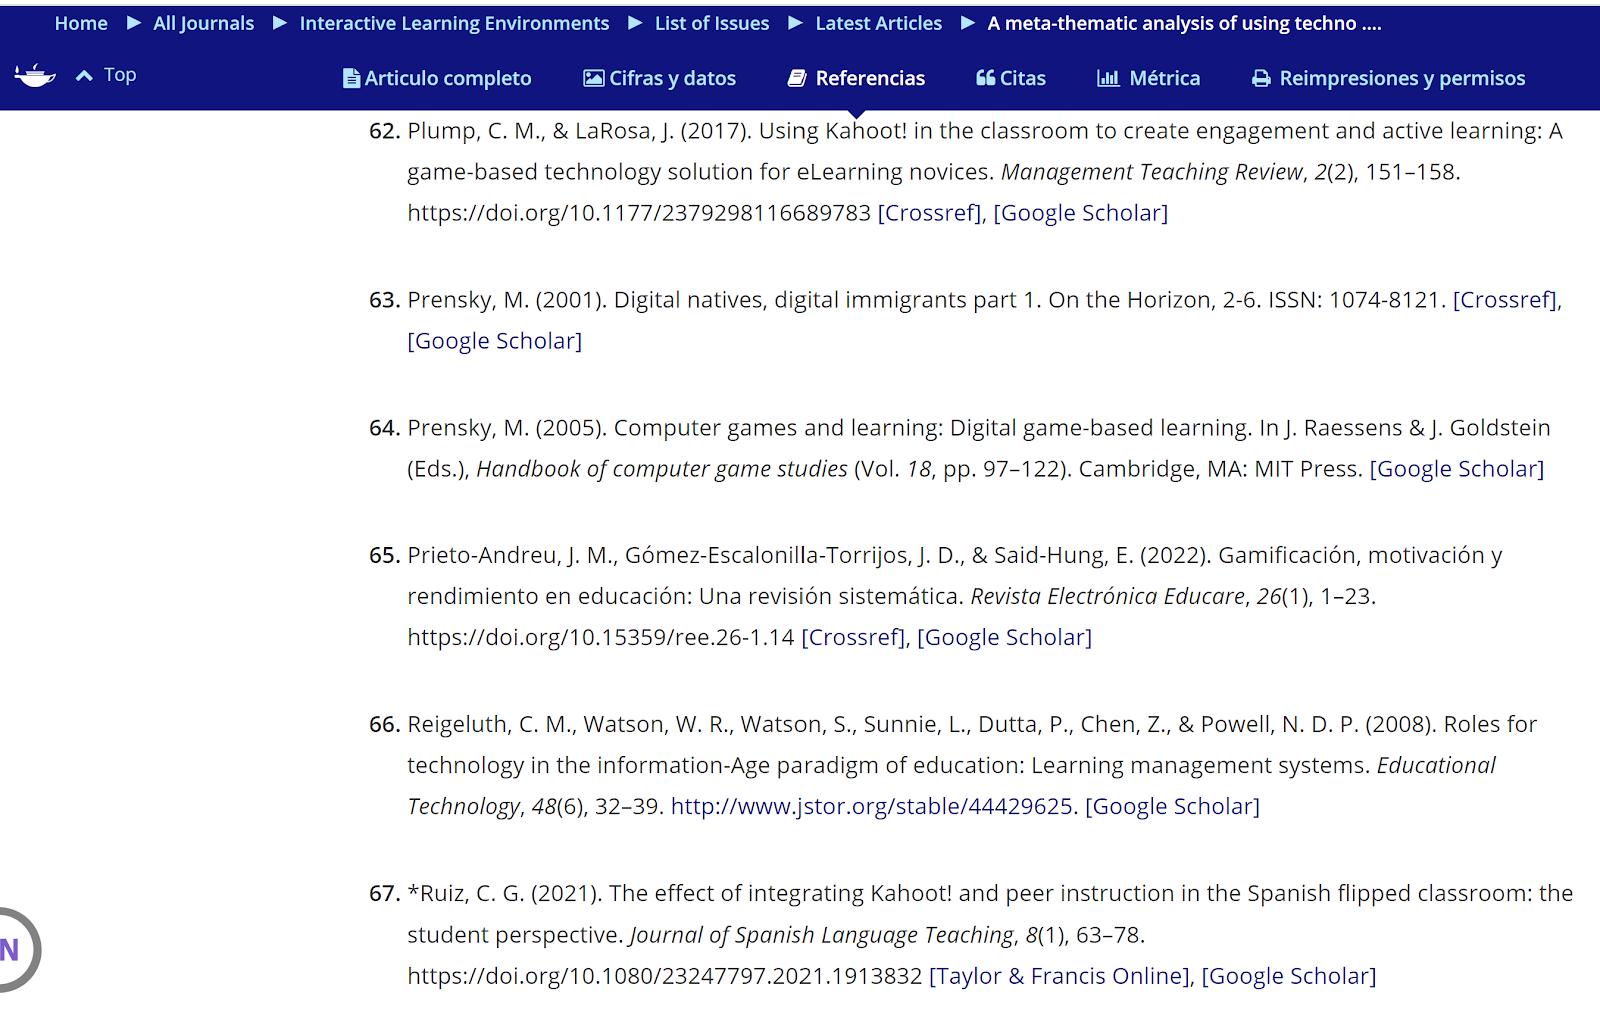Viewport: 1600px width, 1025px height.
Task: Click the document icon before Articulo completo
Action: click(351, 78)
